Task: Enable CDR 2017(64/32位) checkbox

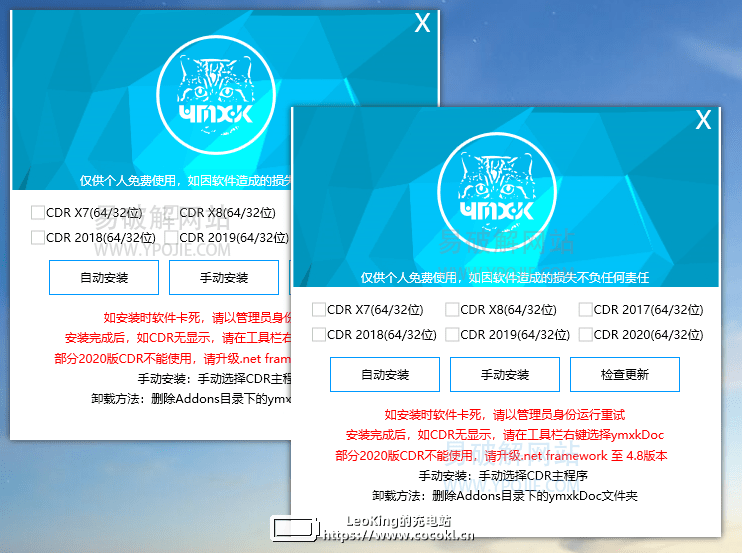Action: point(586,310)
